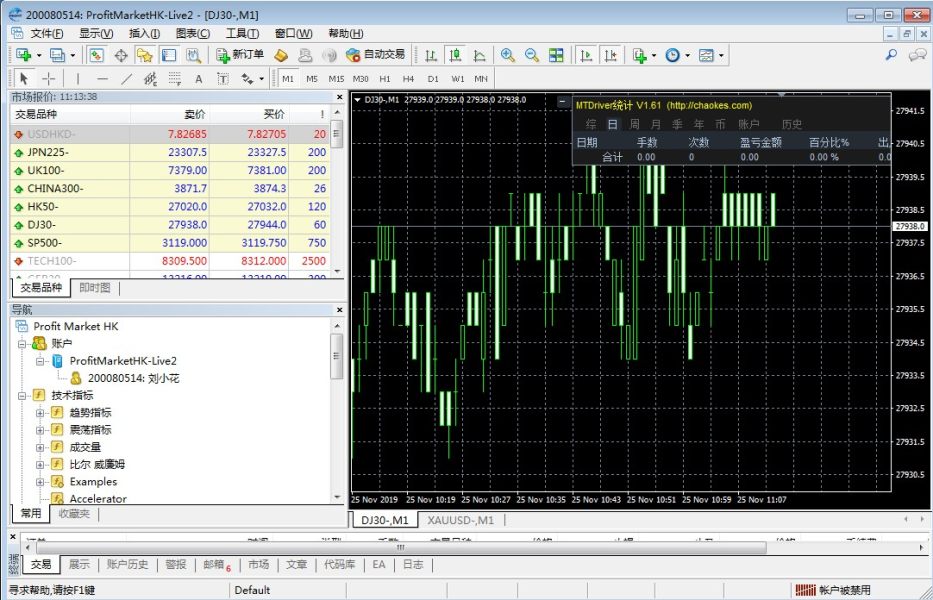This screenshot has height=600, width=933.
Task: Click the zoom in magnifier icon
Action: 508,55
